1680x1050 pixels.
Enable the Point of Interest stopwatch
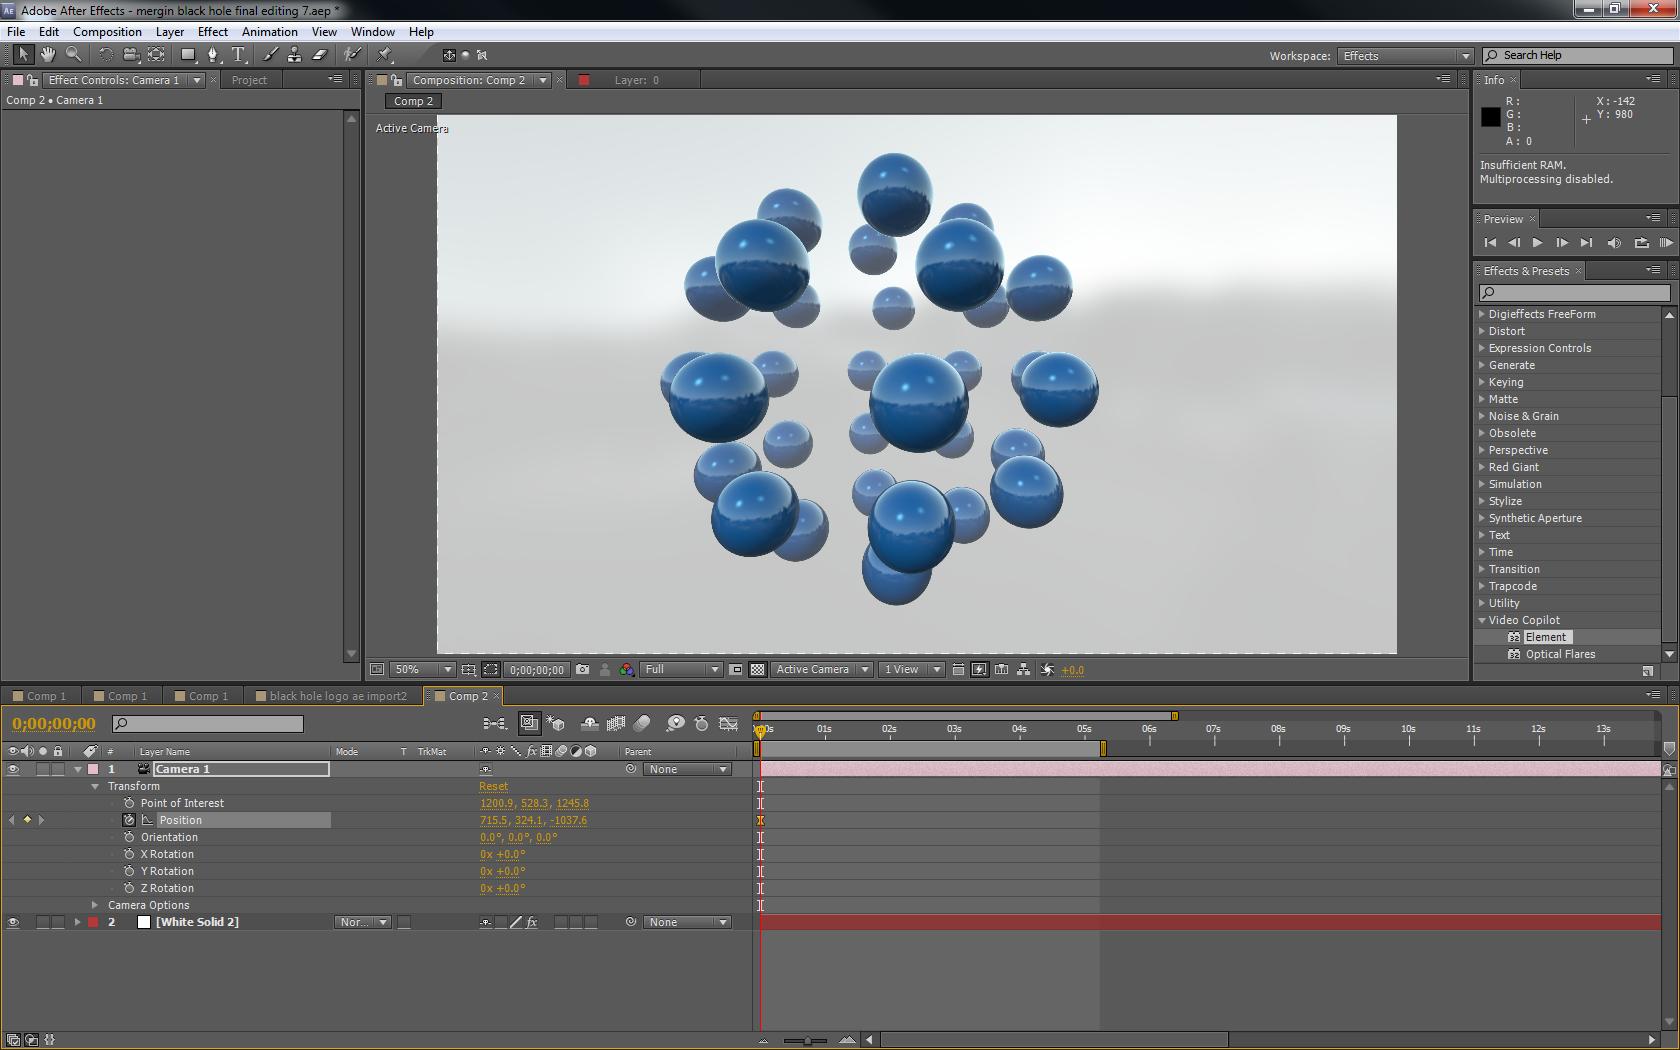tap(129, 803)
